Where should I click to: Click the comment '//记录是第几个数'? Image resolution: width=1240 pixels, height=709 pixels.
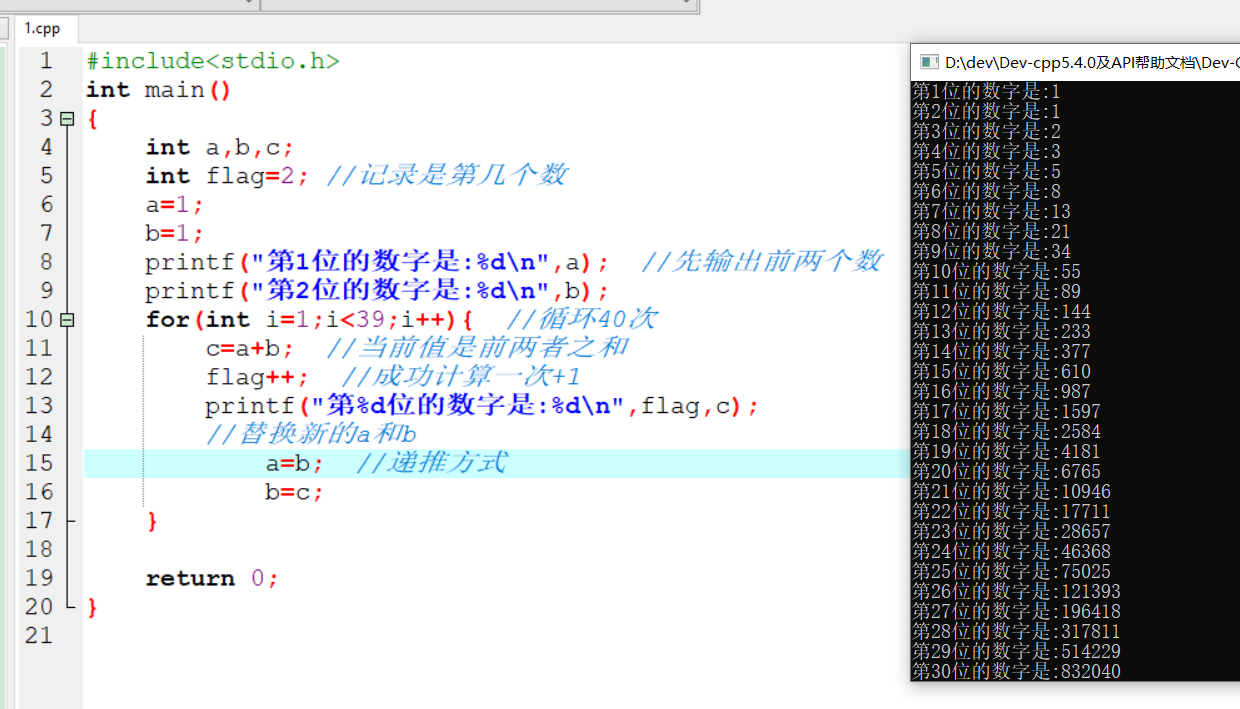click(x=447, y=176)
